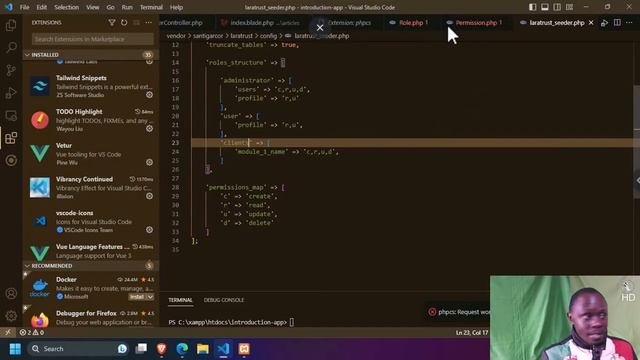Viewport: 640px width, 360px height.
Task: Close the laratrust_seeder.php tab
Action: 591,23
